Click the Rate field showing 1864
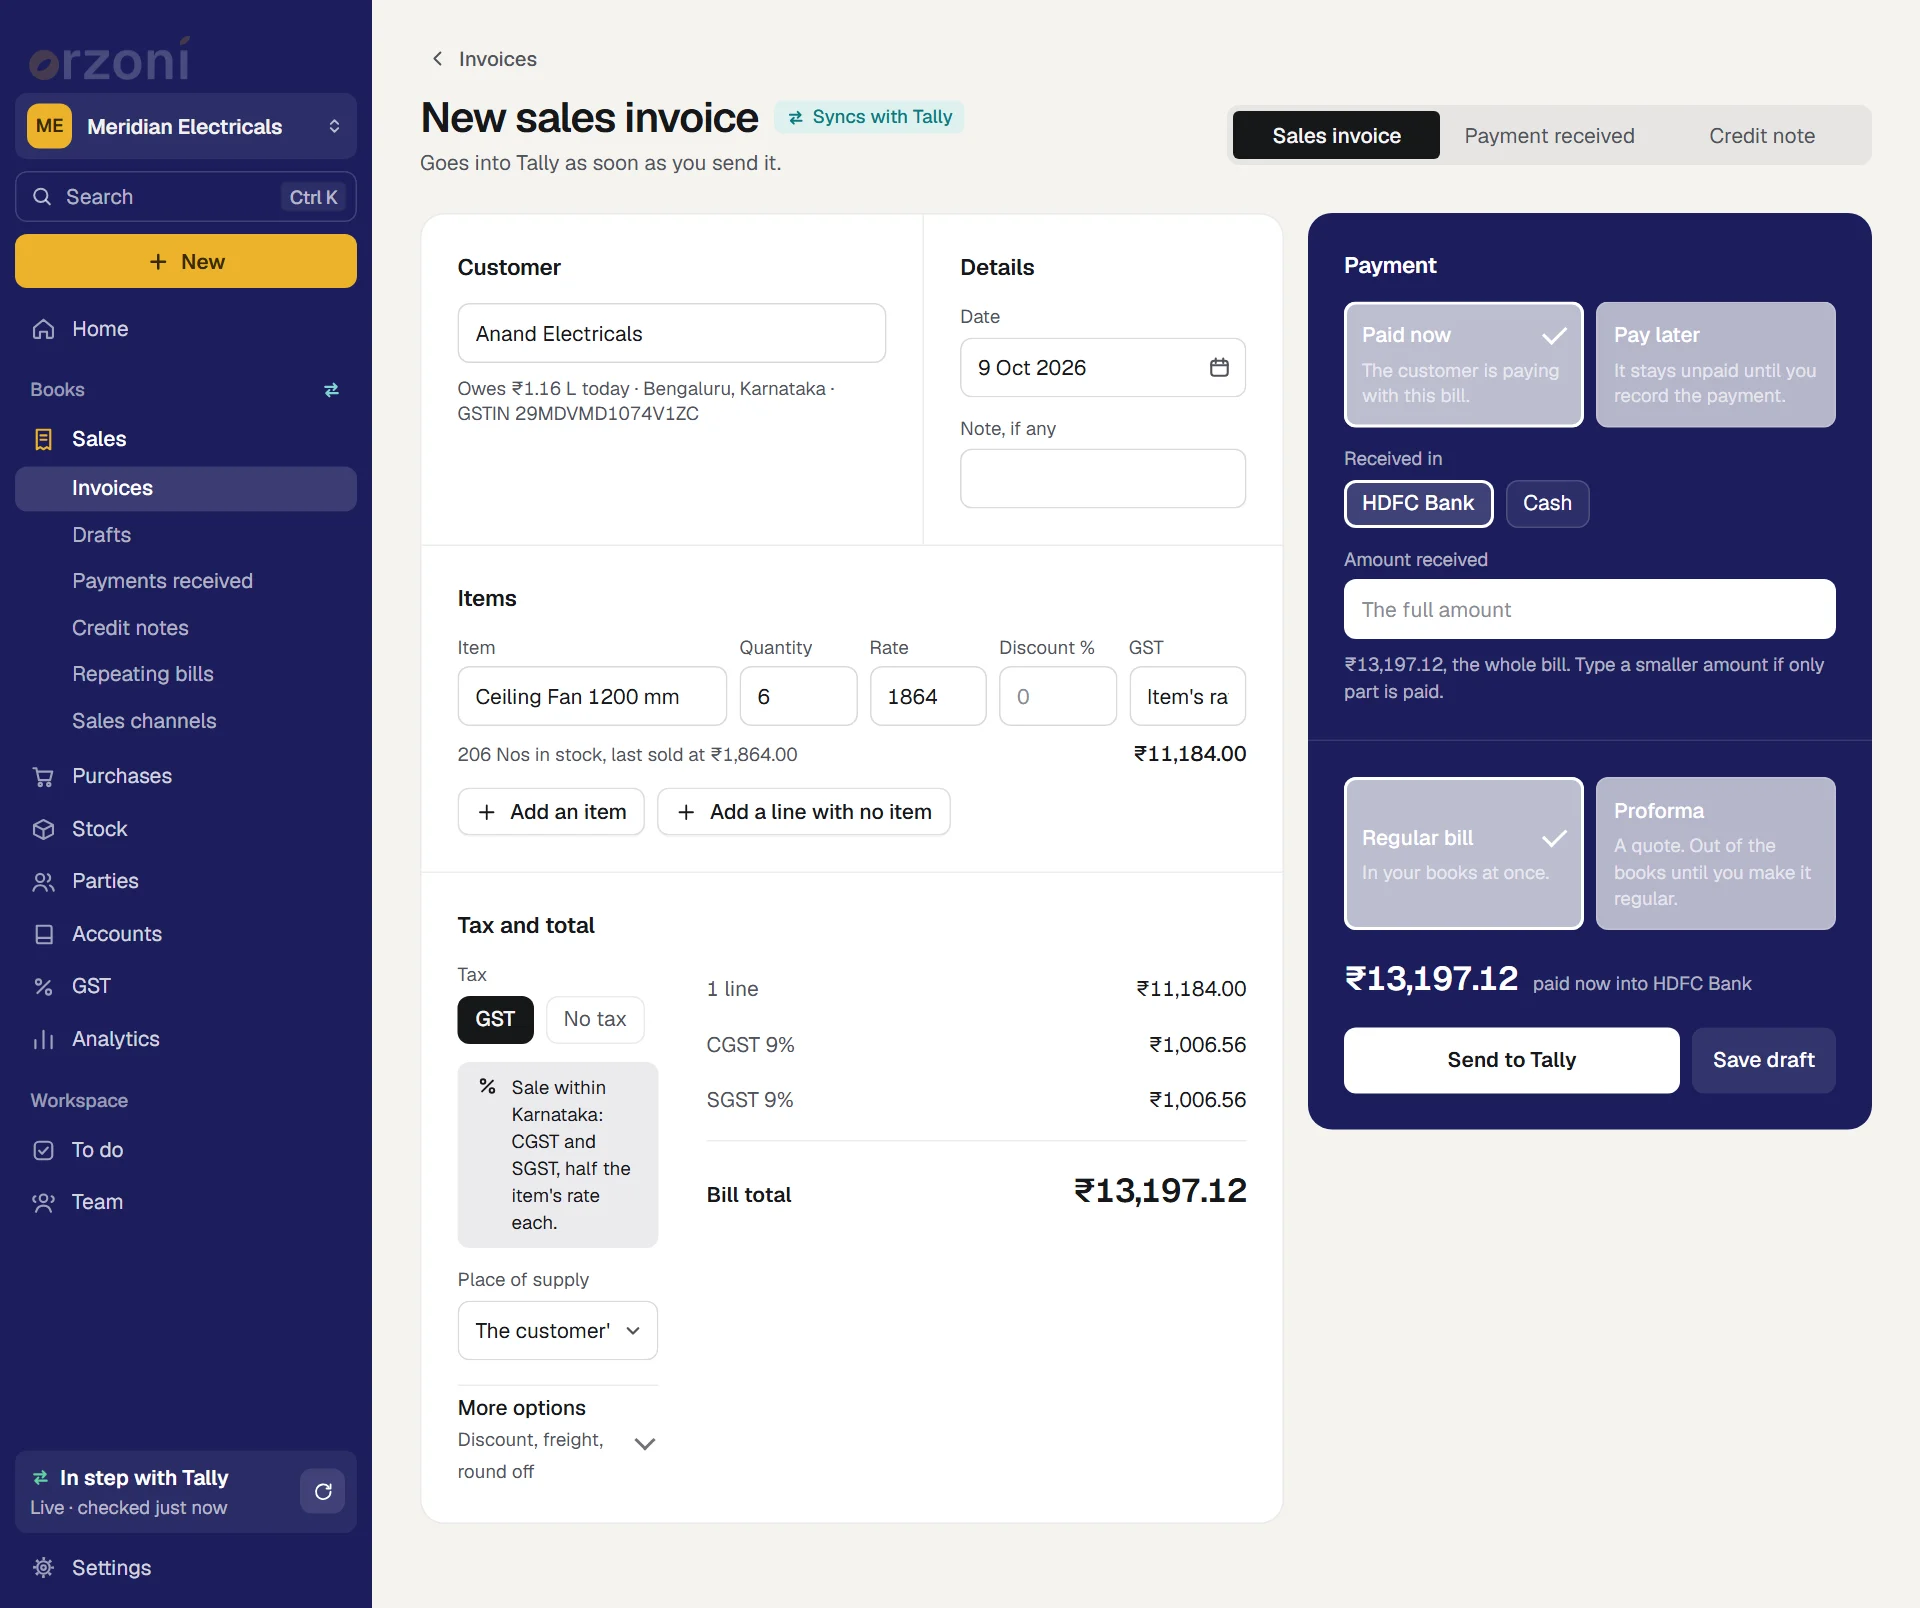Image resolution: width=1920 pixels, height=1608 pixels. click(928, 696)
